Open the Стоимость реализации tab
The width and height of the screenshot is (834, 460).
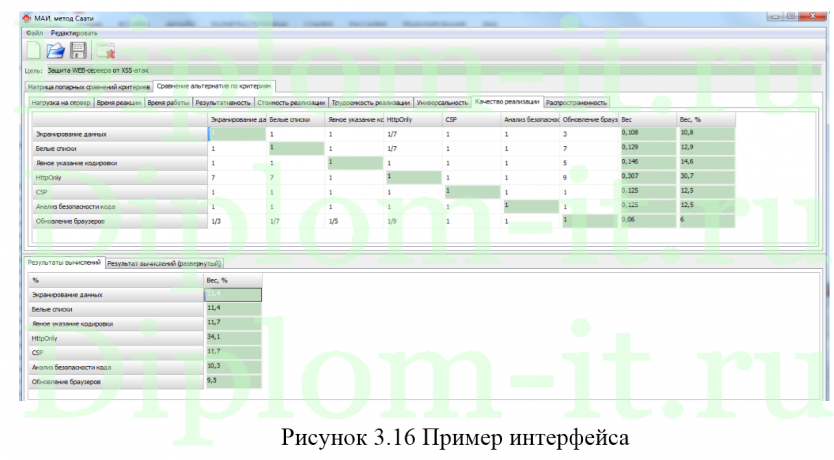click(x=291, y=103)
